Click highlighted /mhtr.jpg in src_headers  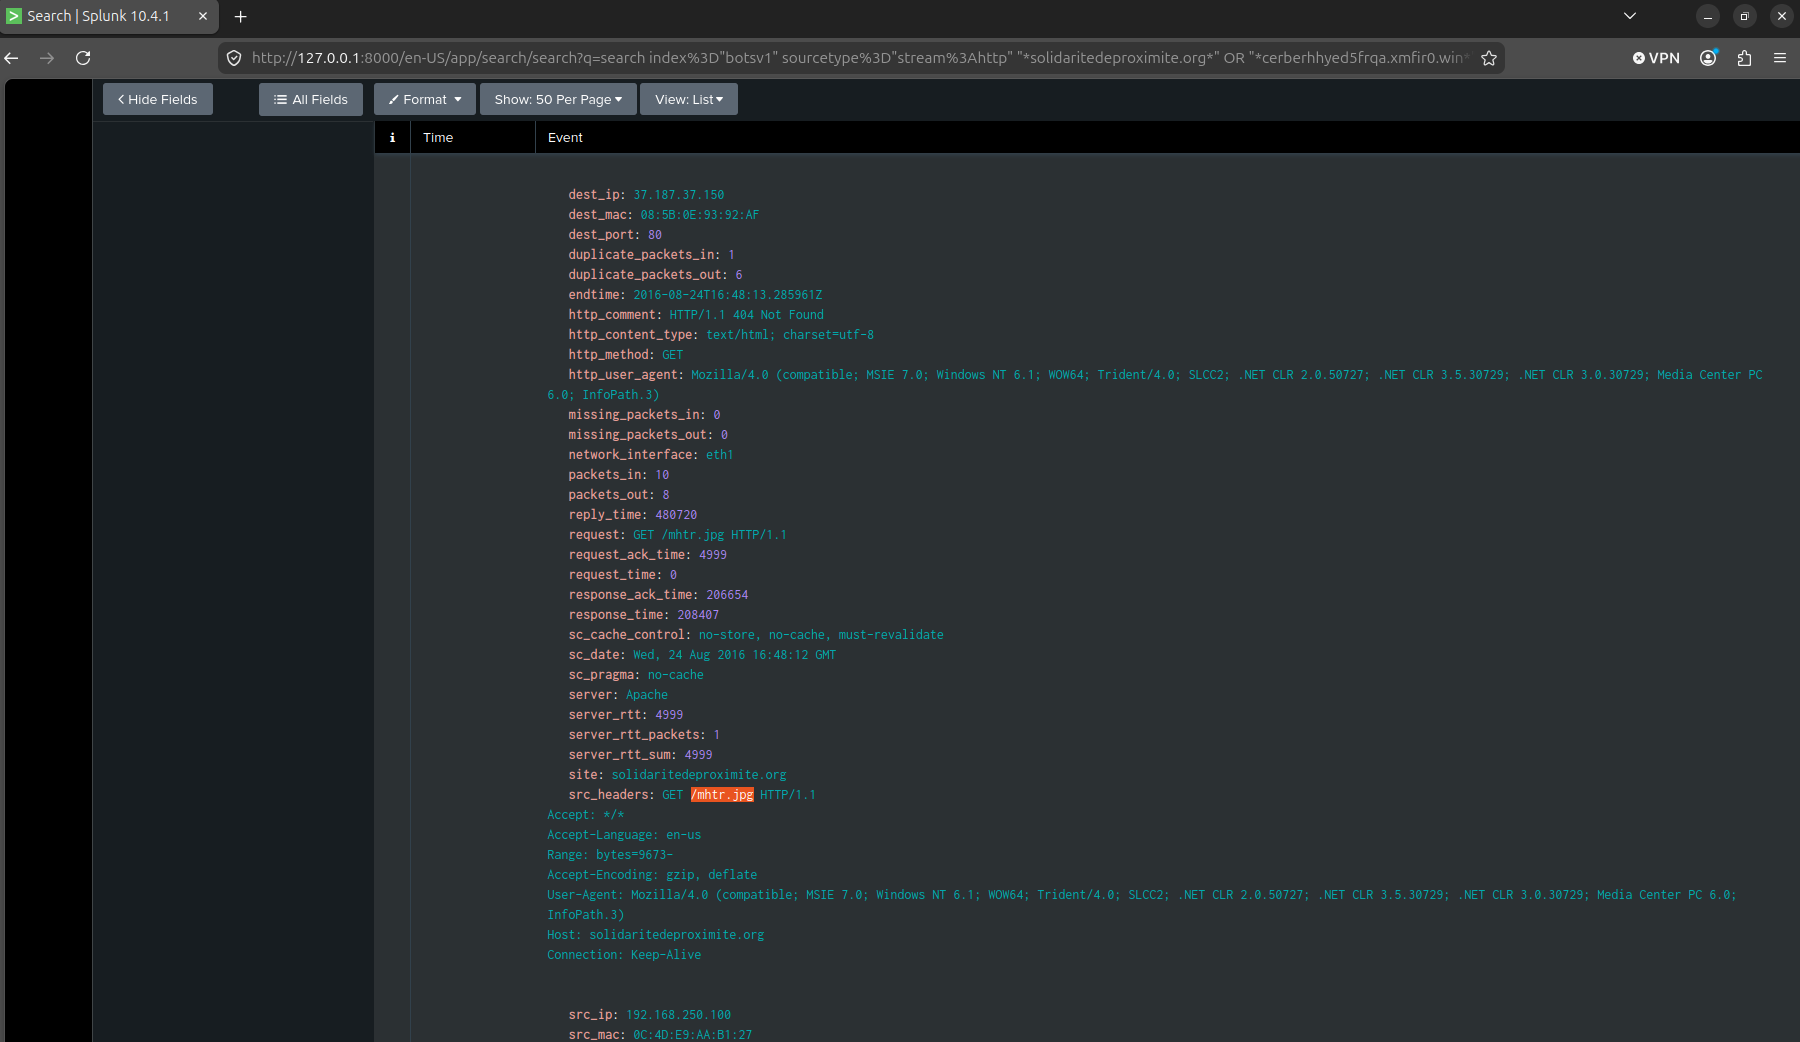coord(722,795)
